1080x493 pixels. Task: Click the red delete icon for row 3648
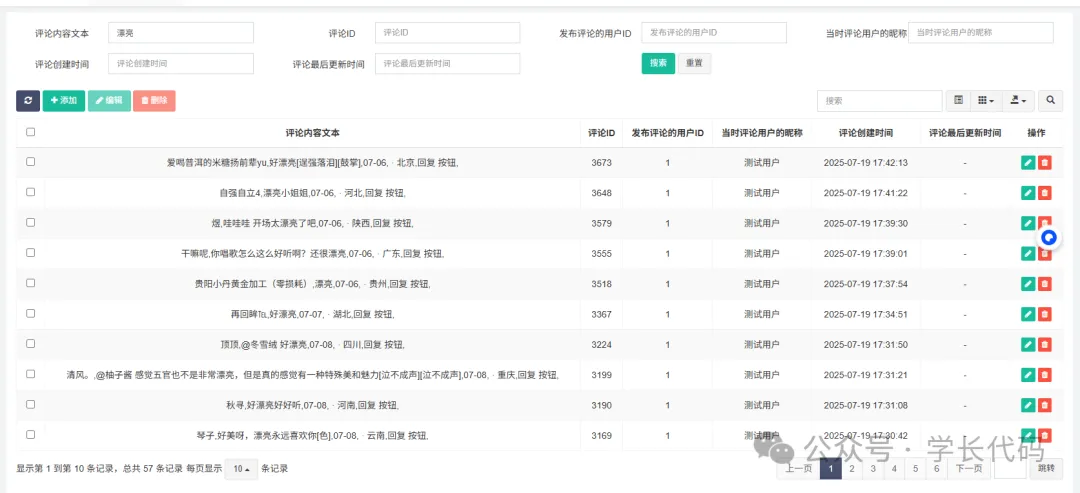[1044, 193]
